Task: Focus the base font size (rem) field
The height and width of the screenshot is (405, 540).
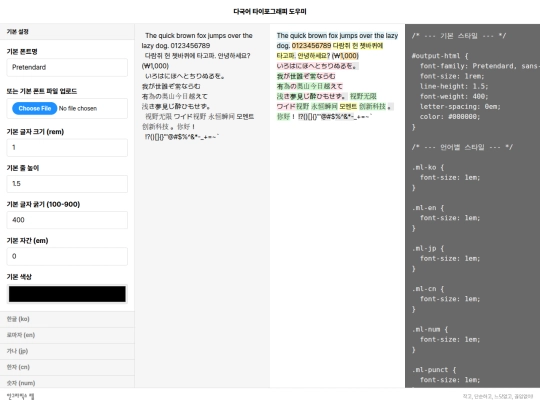Action: 67,147
